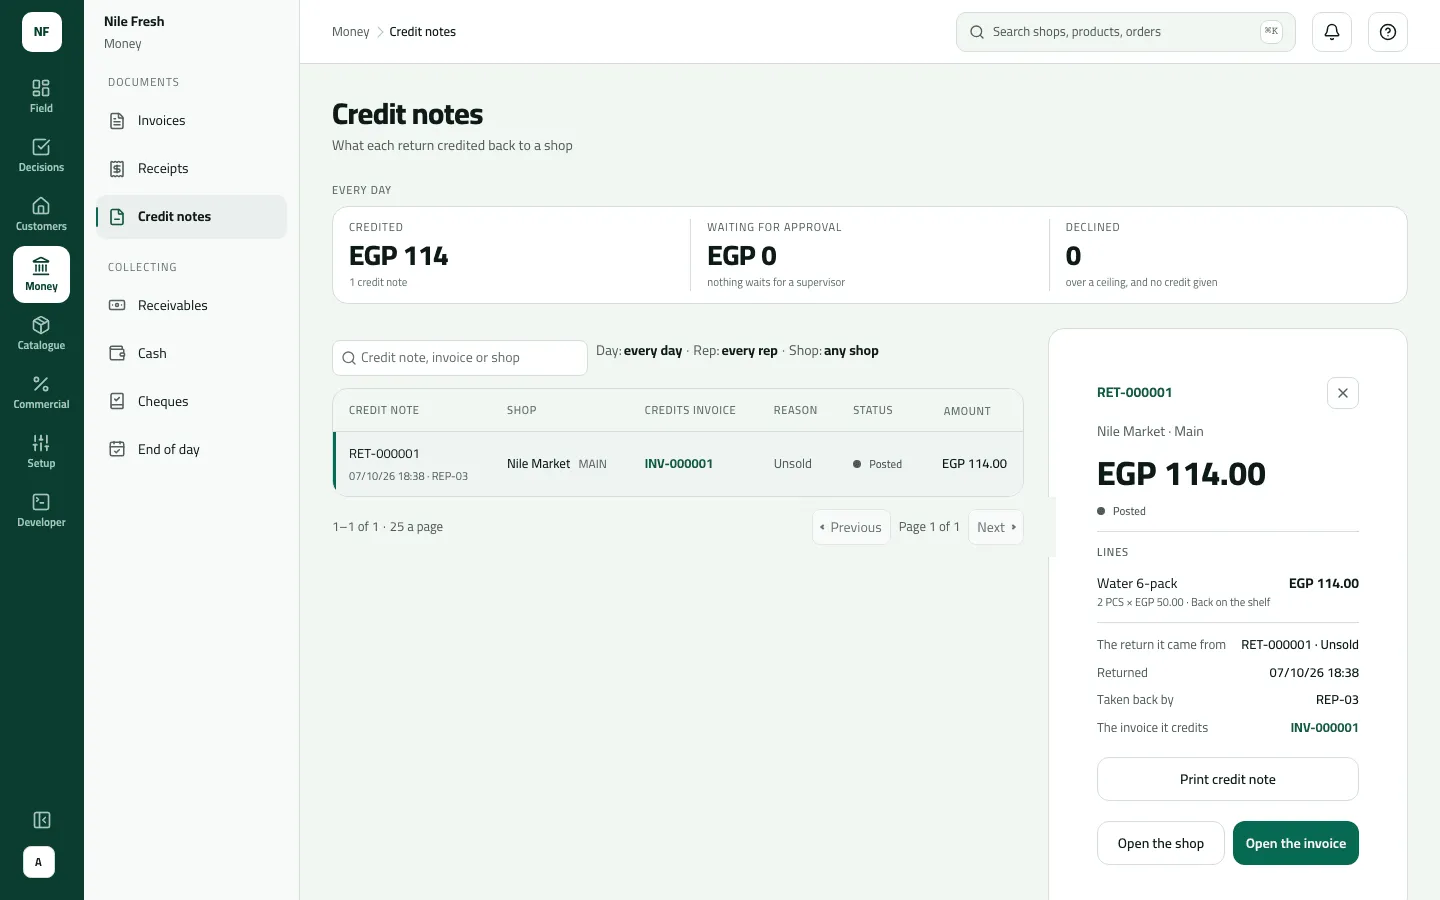Image resolution: width=1440 pixels, height=900 pixels.
Task: Open Cheques under Collecting
Action: [x=191, y=402]
